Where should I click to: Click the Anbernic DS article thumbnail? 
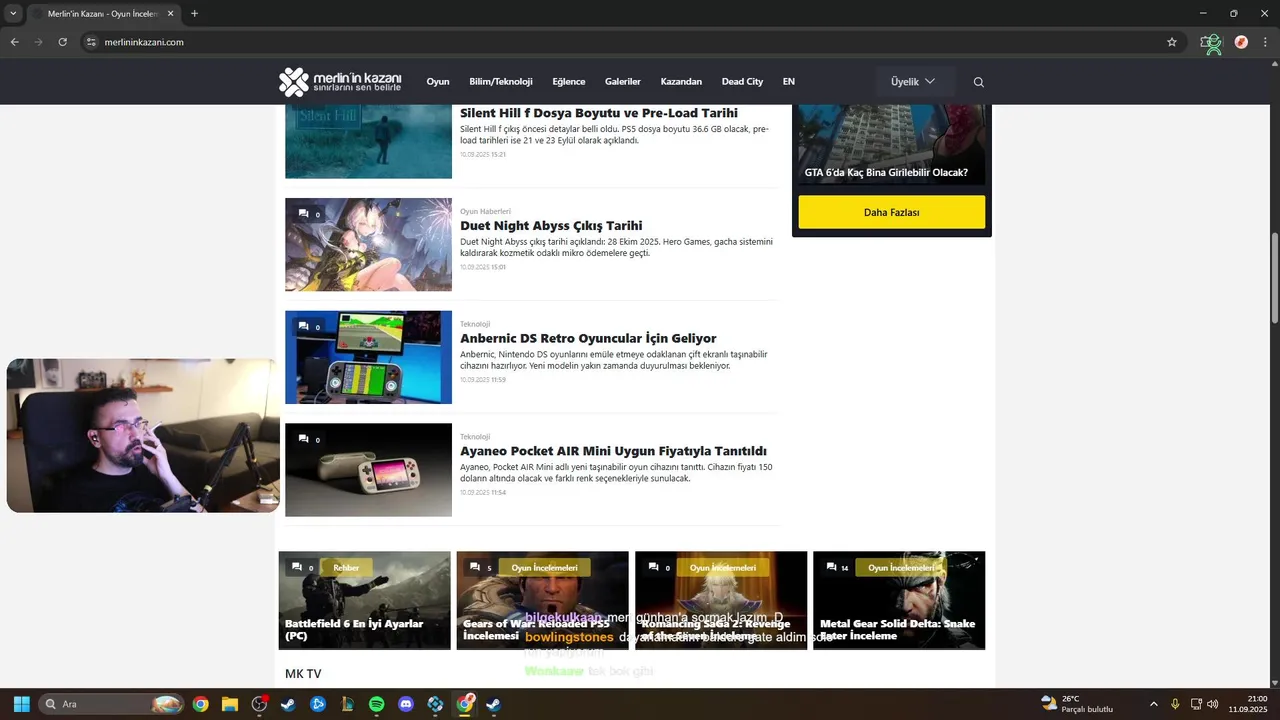click(x=368, y=357)
